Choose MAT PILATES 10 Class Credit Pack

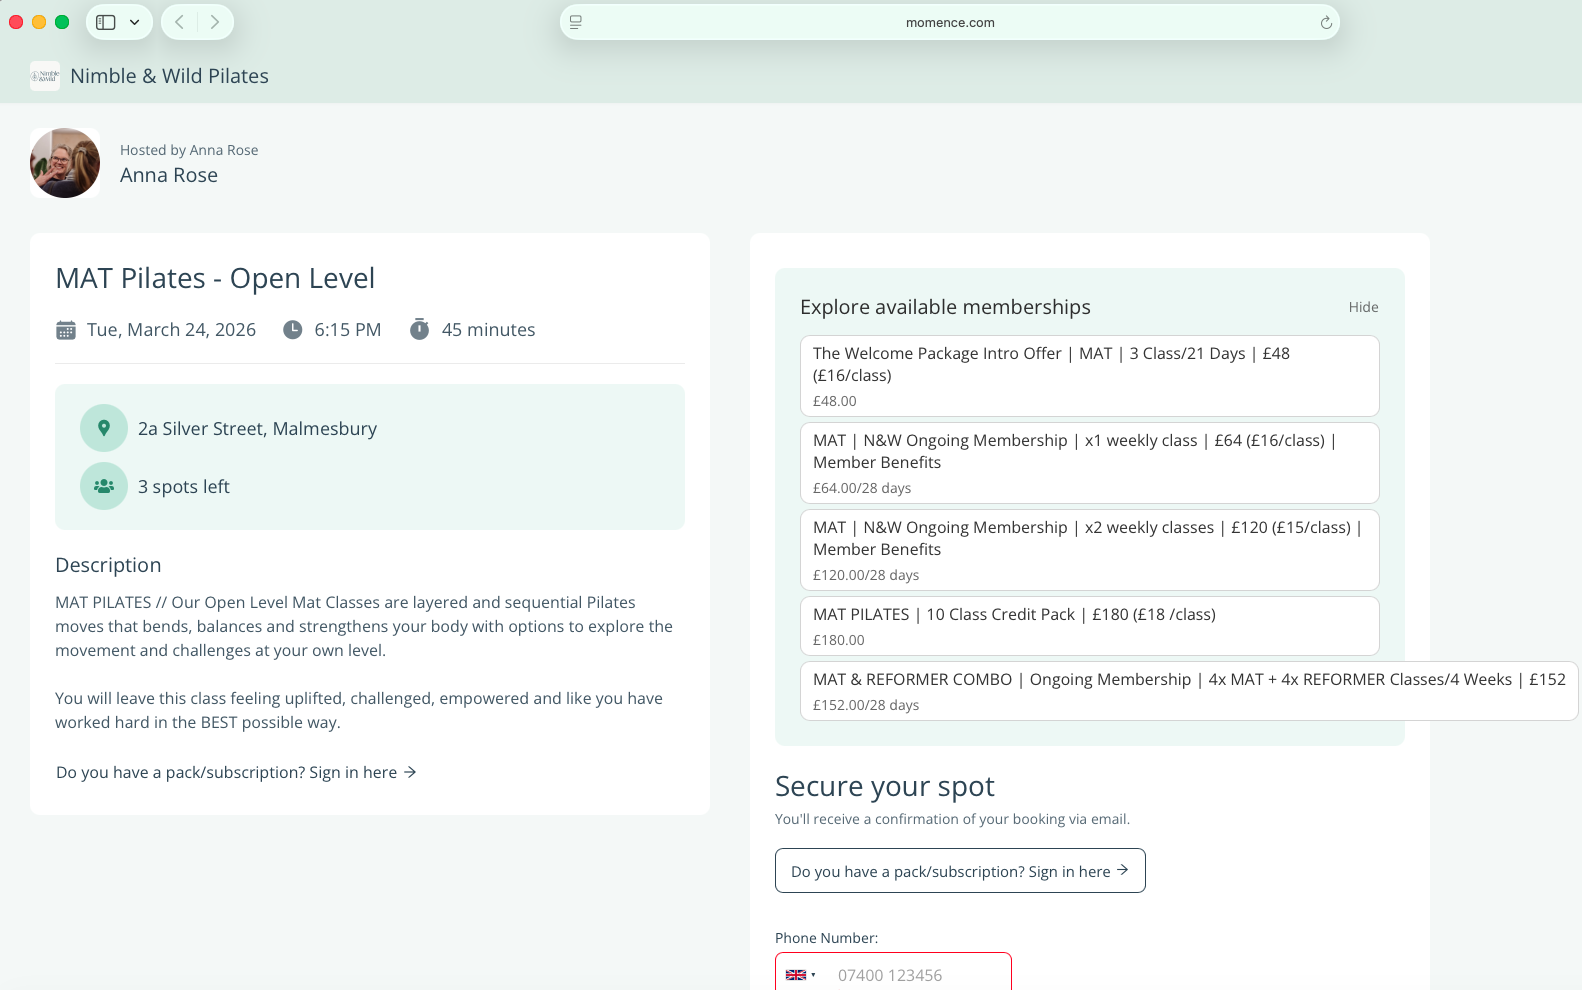tap(1089, 626)
